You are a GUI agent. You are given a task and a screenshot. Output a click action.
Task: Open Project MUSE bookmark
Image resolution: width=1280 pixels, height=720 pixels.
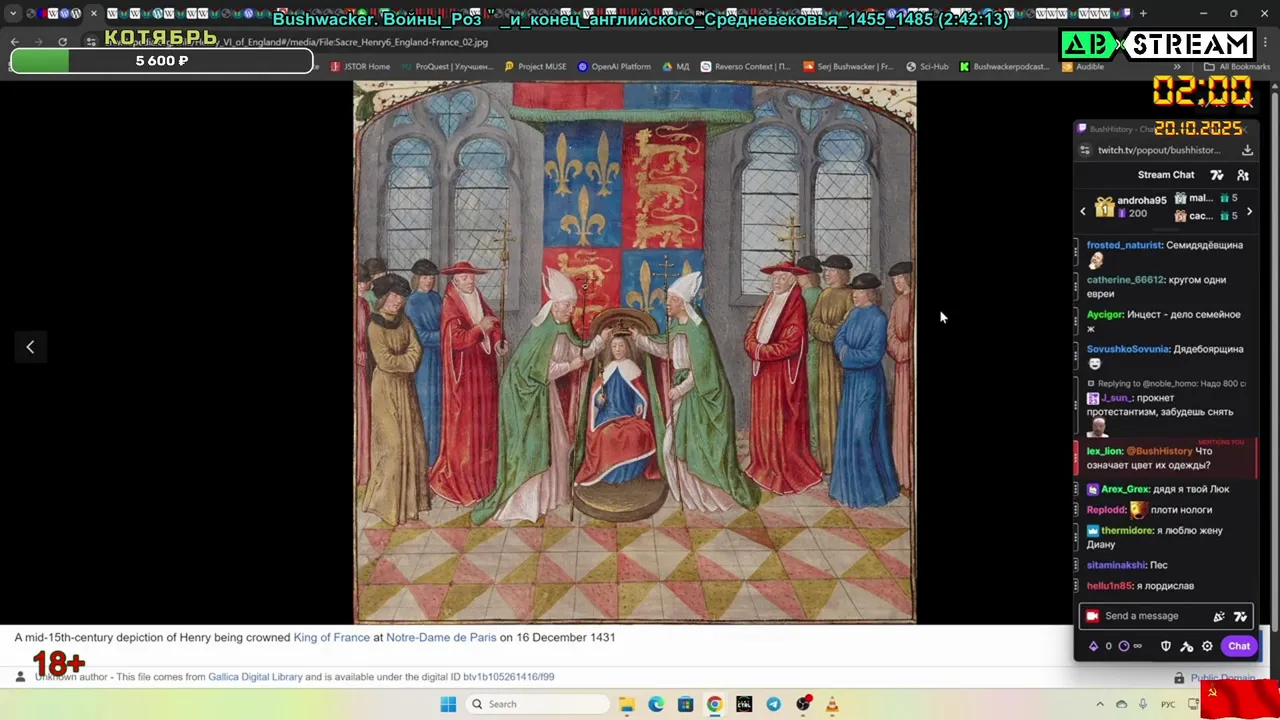[x=535, y=67]
